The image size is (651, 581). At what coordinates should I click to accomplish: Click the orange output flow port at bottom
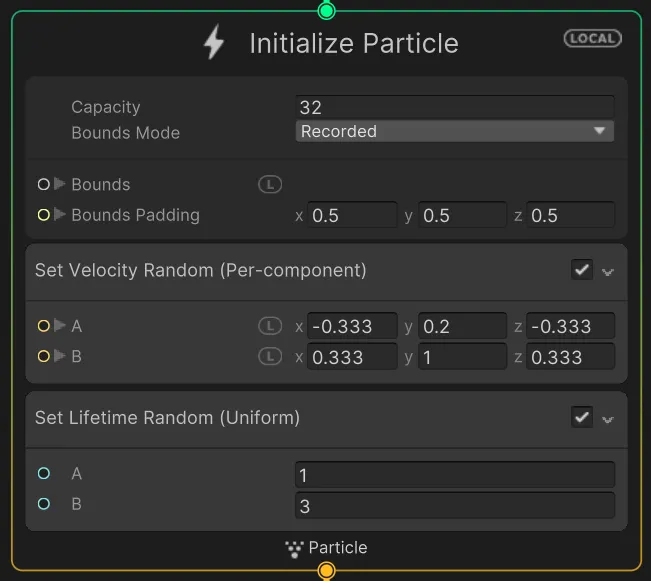point(326,571)
